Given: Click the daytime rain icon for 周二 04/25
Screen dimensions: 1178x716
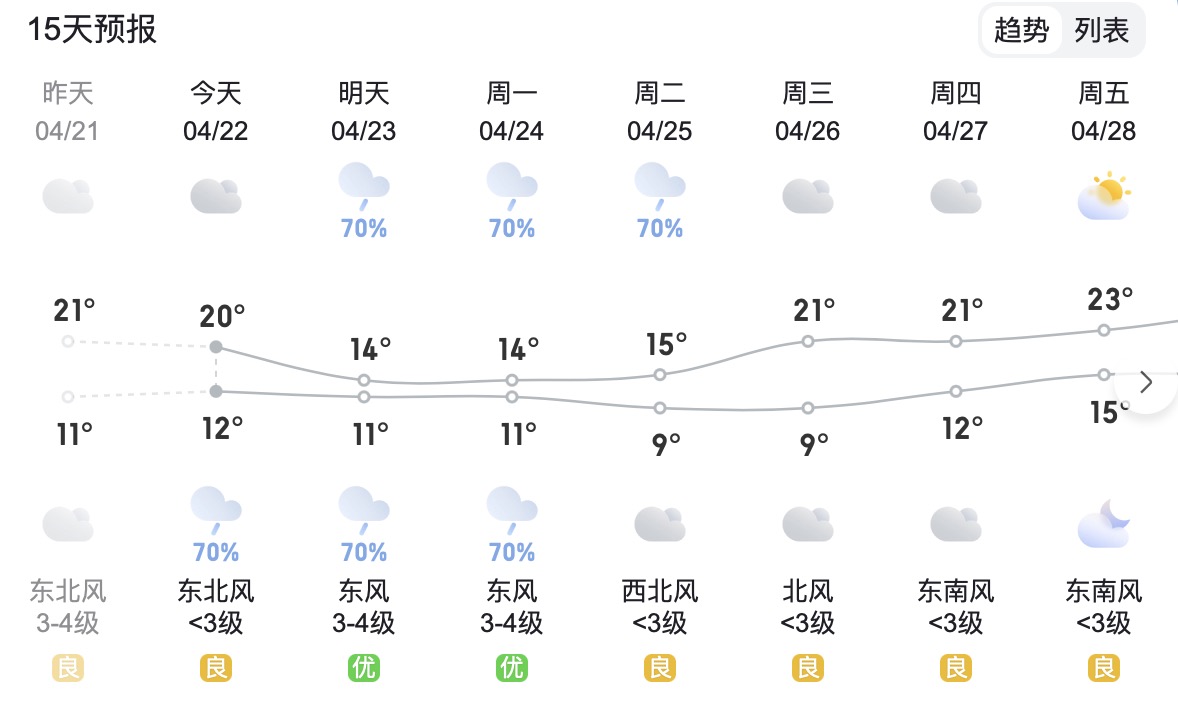Looking at the screenshot, I should (x=660, y=186).
